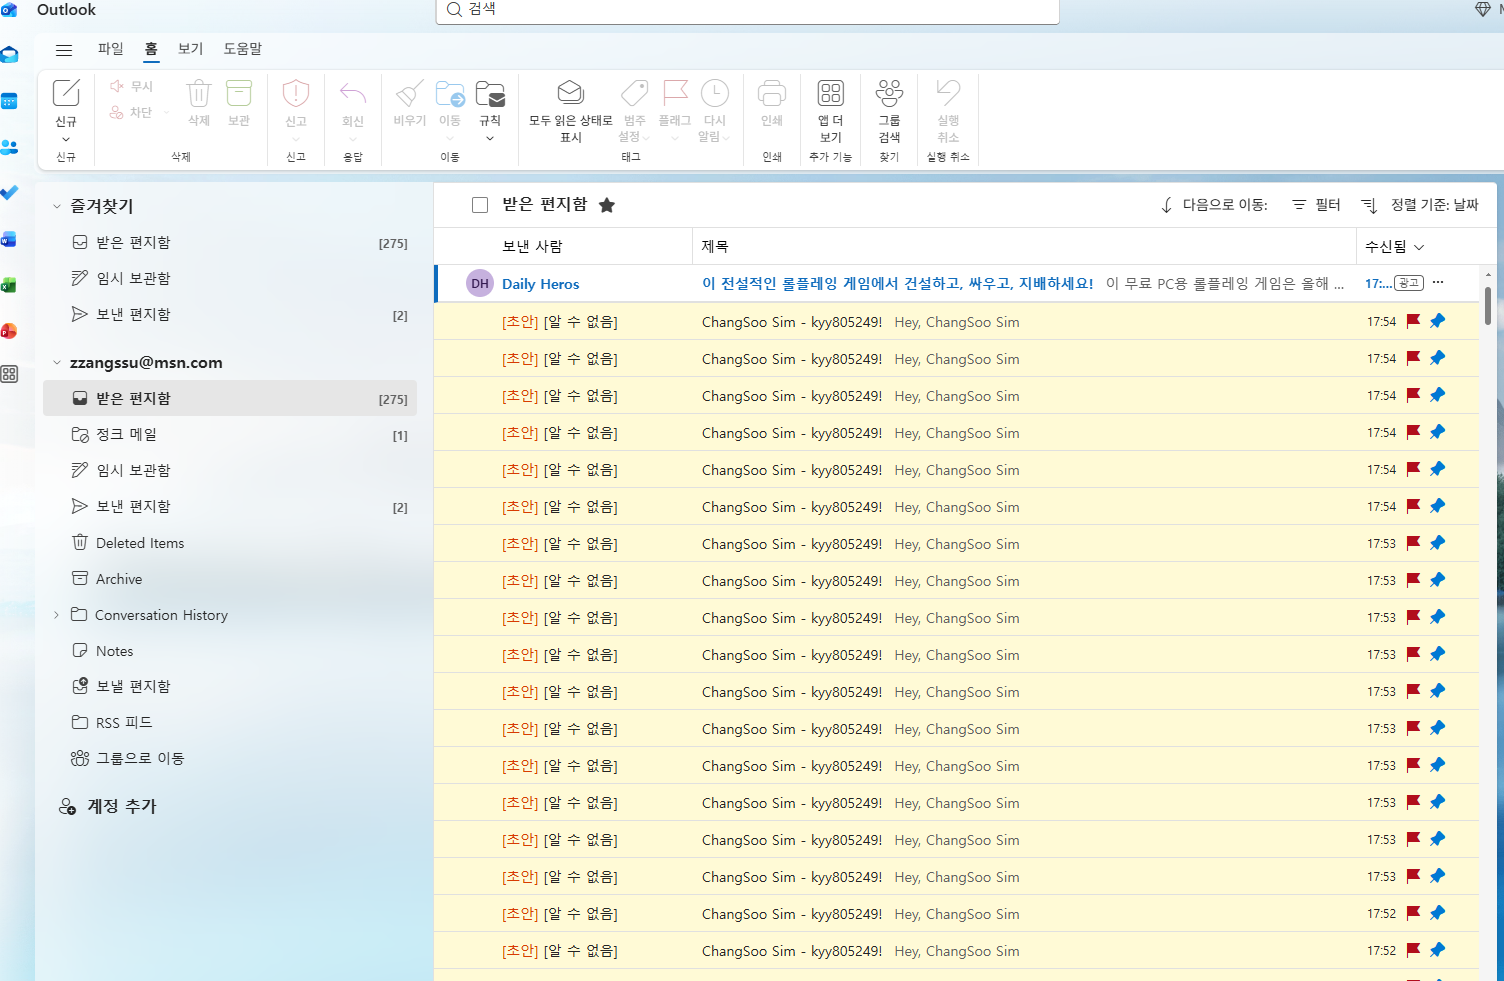Open the 정크 메일 (junk) folder

tap(230, 435)
